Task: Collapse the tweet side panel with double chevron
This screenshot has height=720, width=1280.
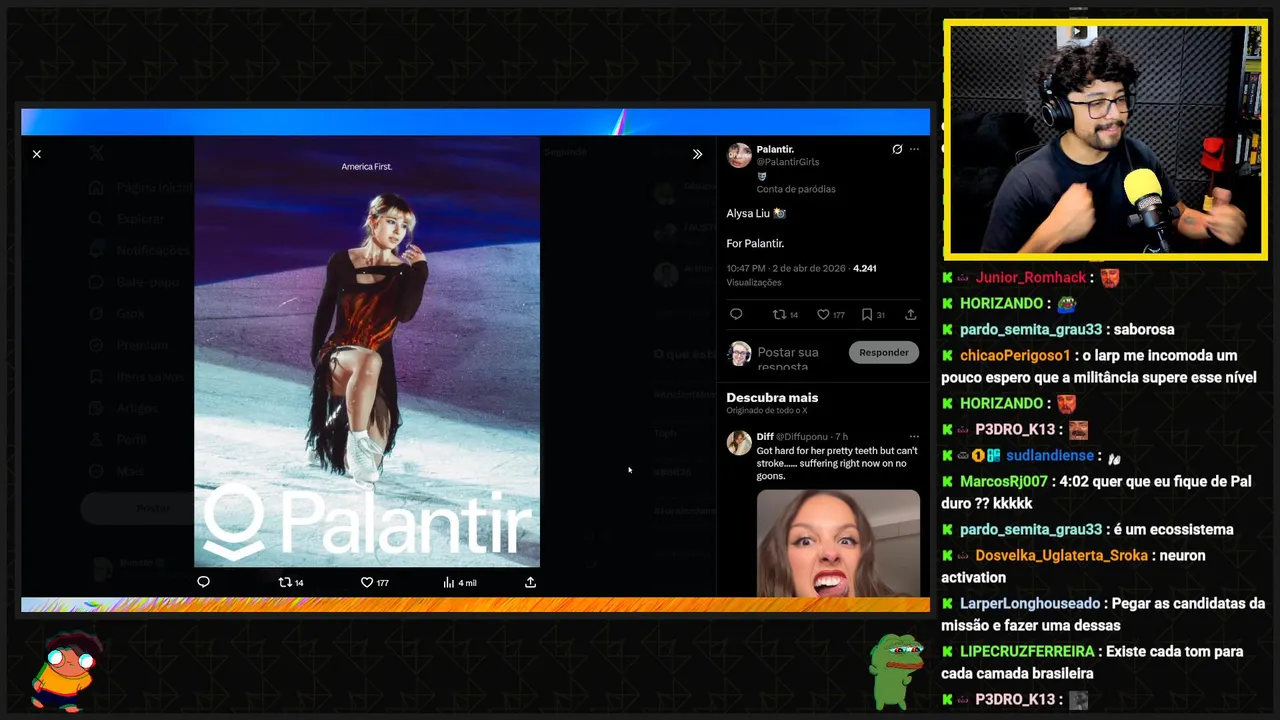Action: (x=697, y=154)
